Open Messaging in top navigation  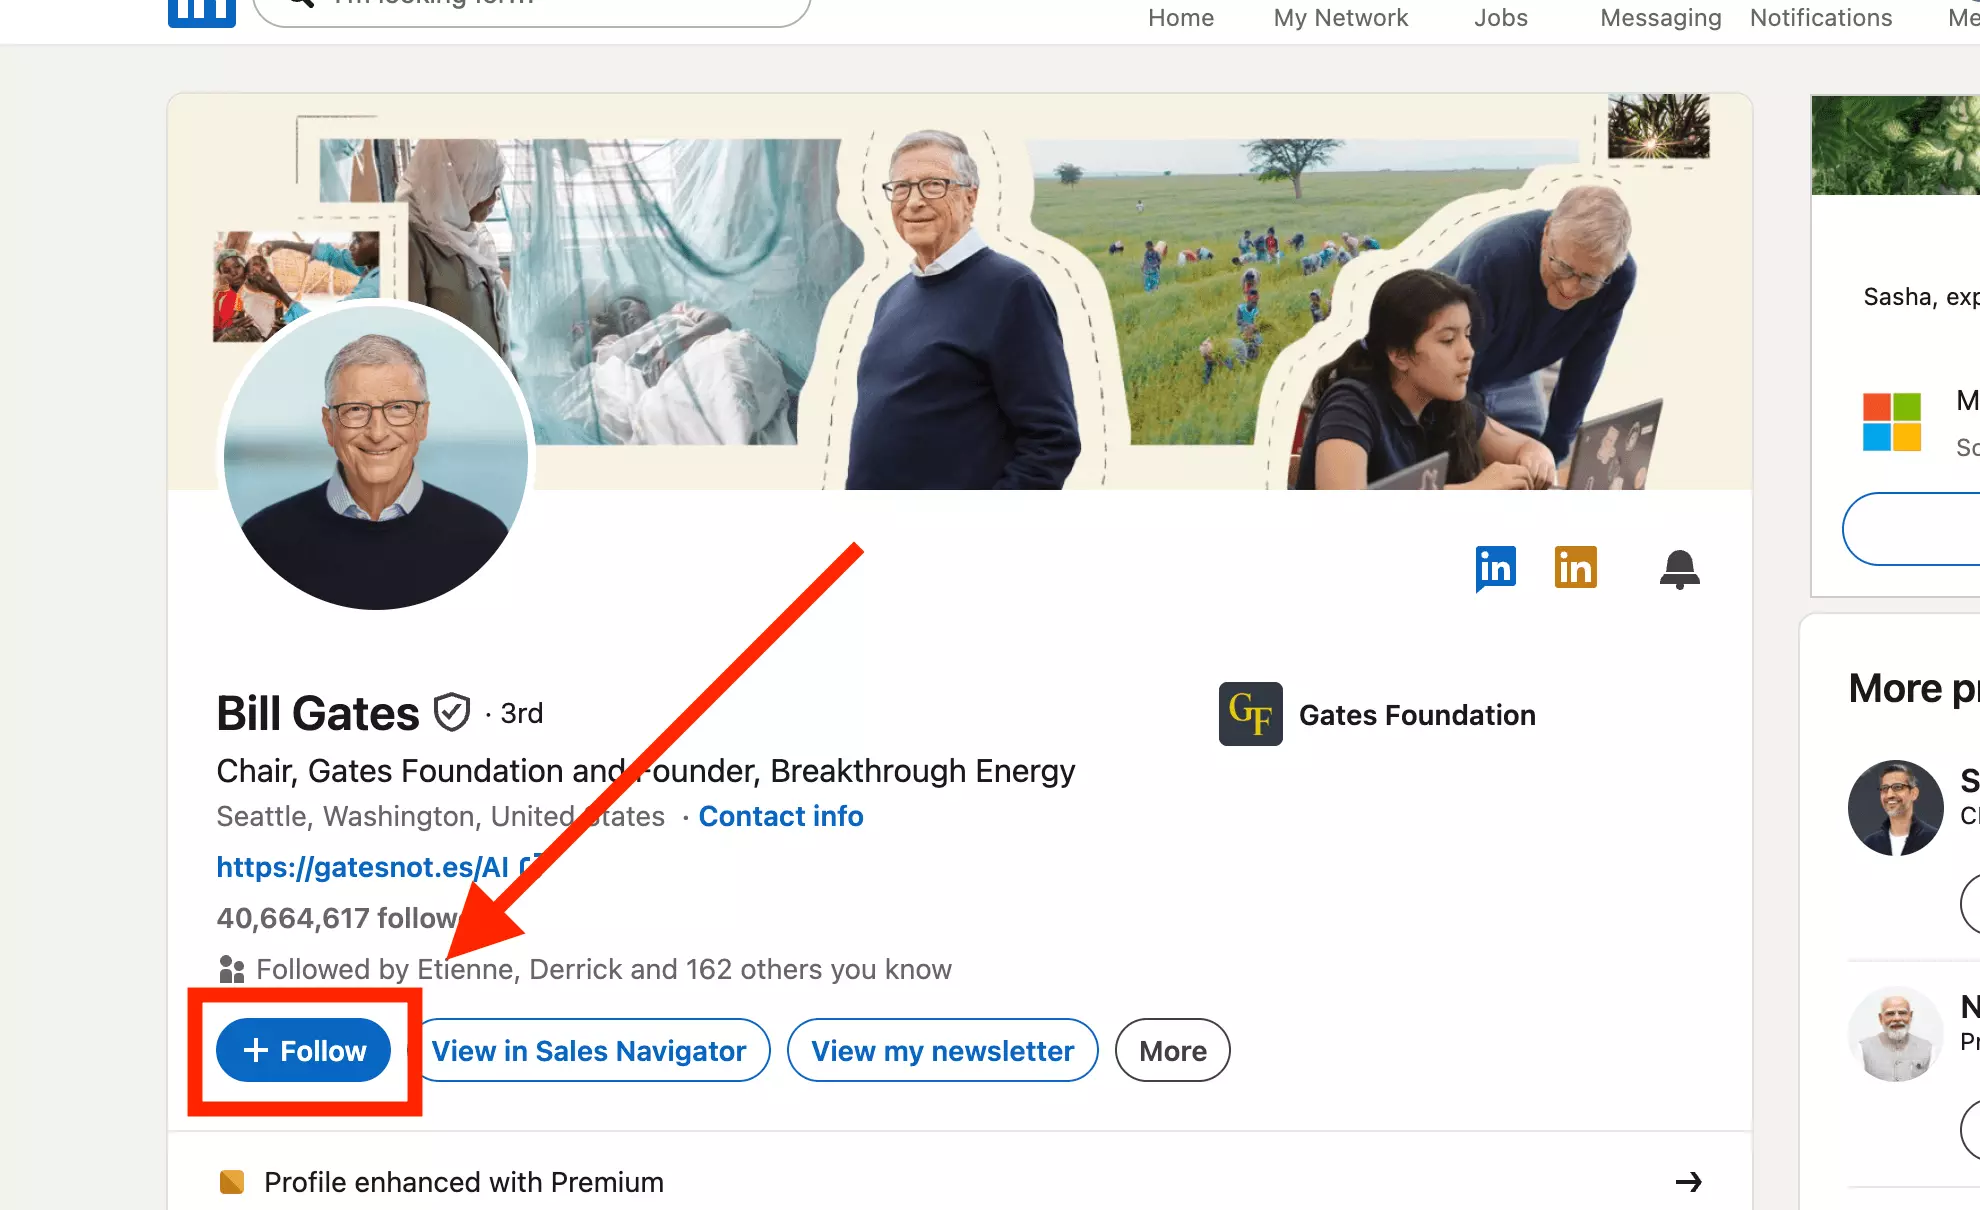click(x=1661, y=18)
